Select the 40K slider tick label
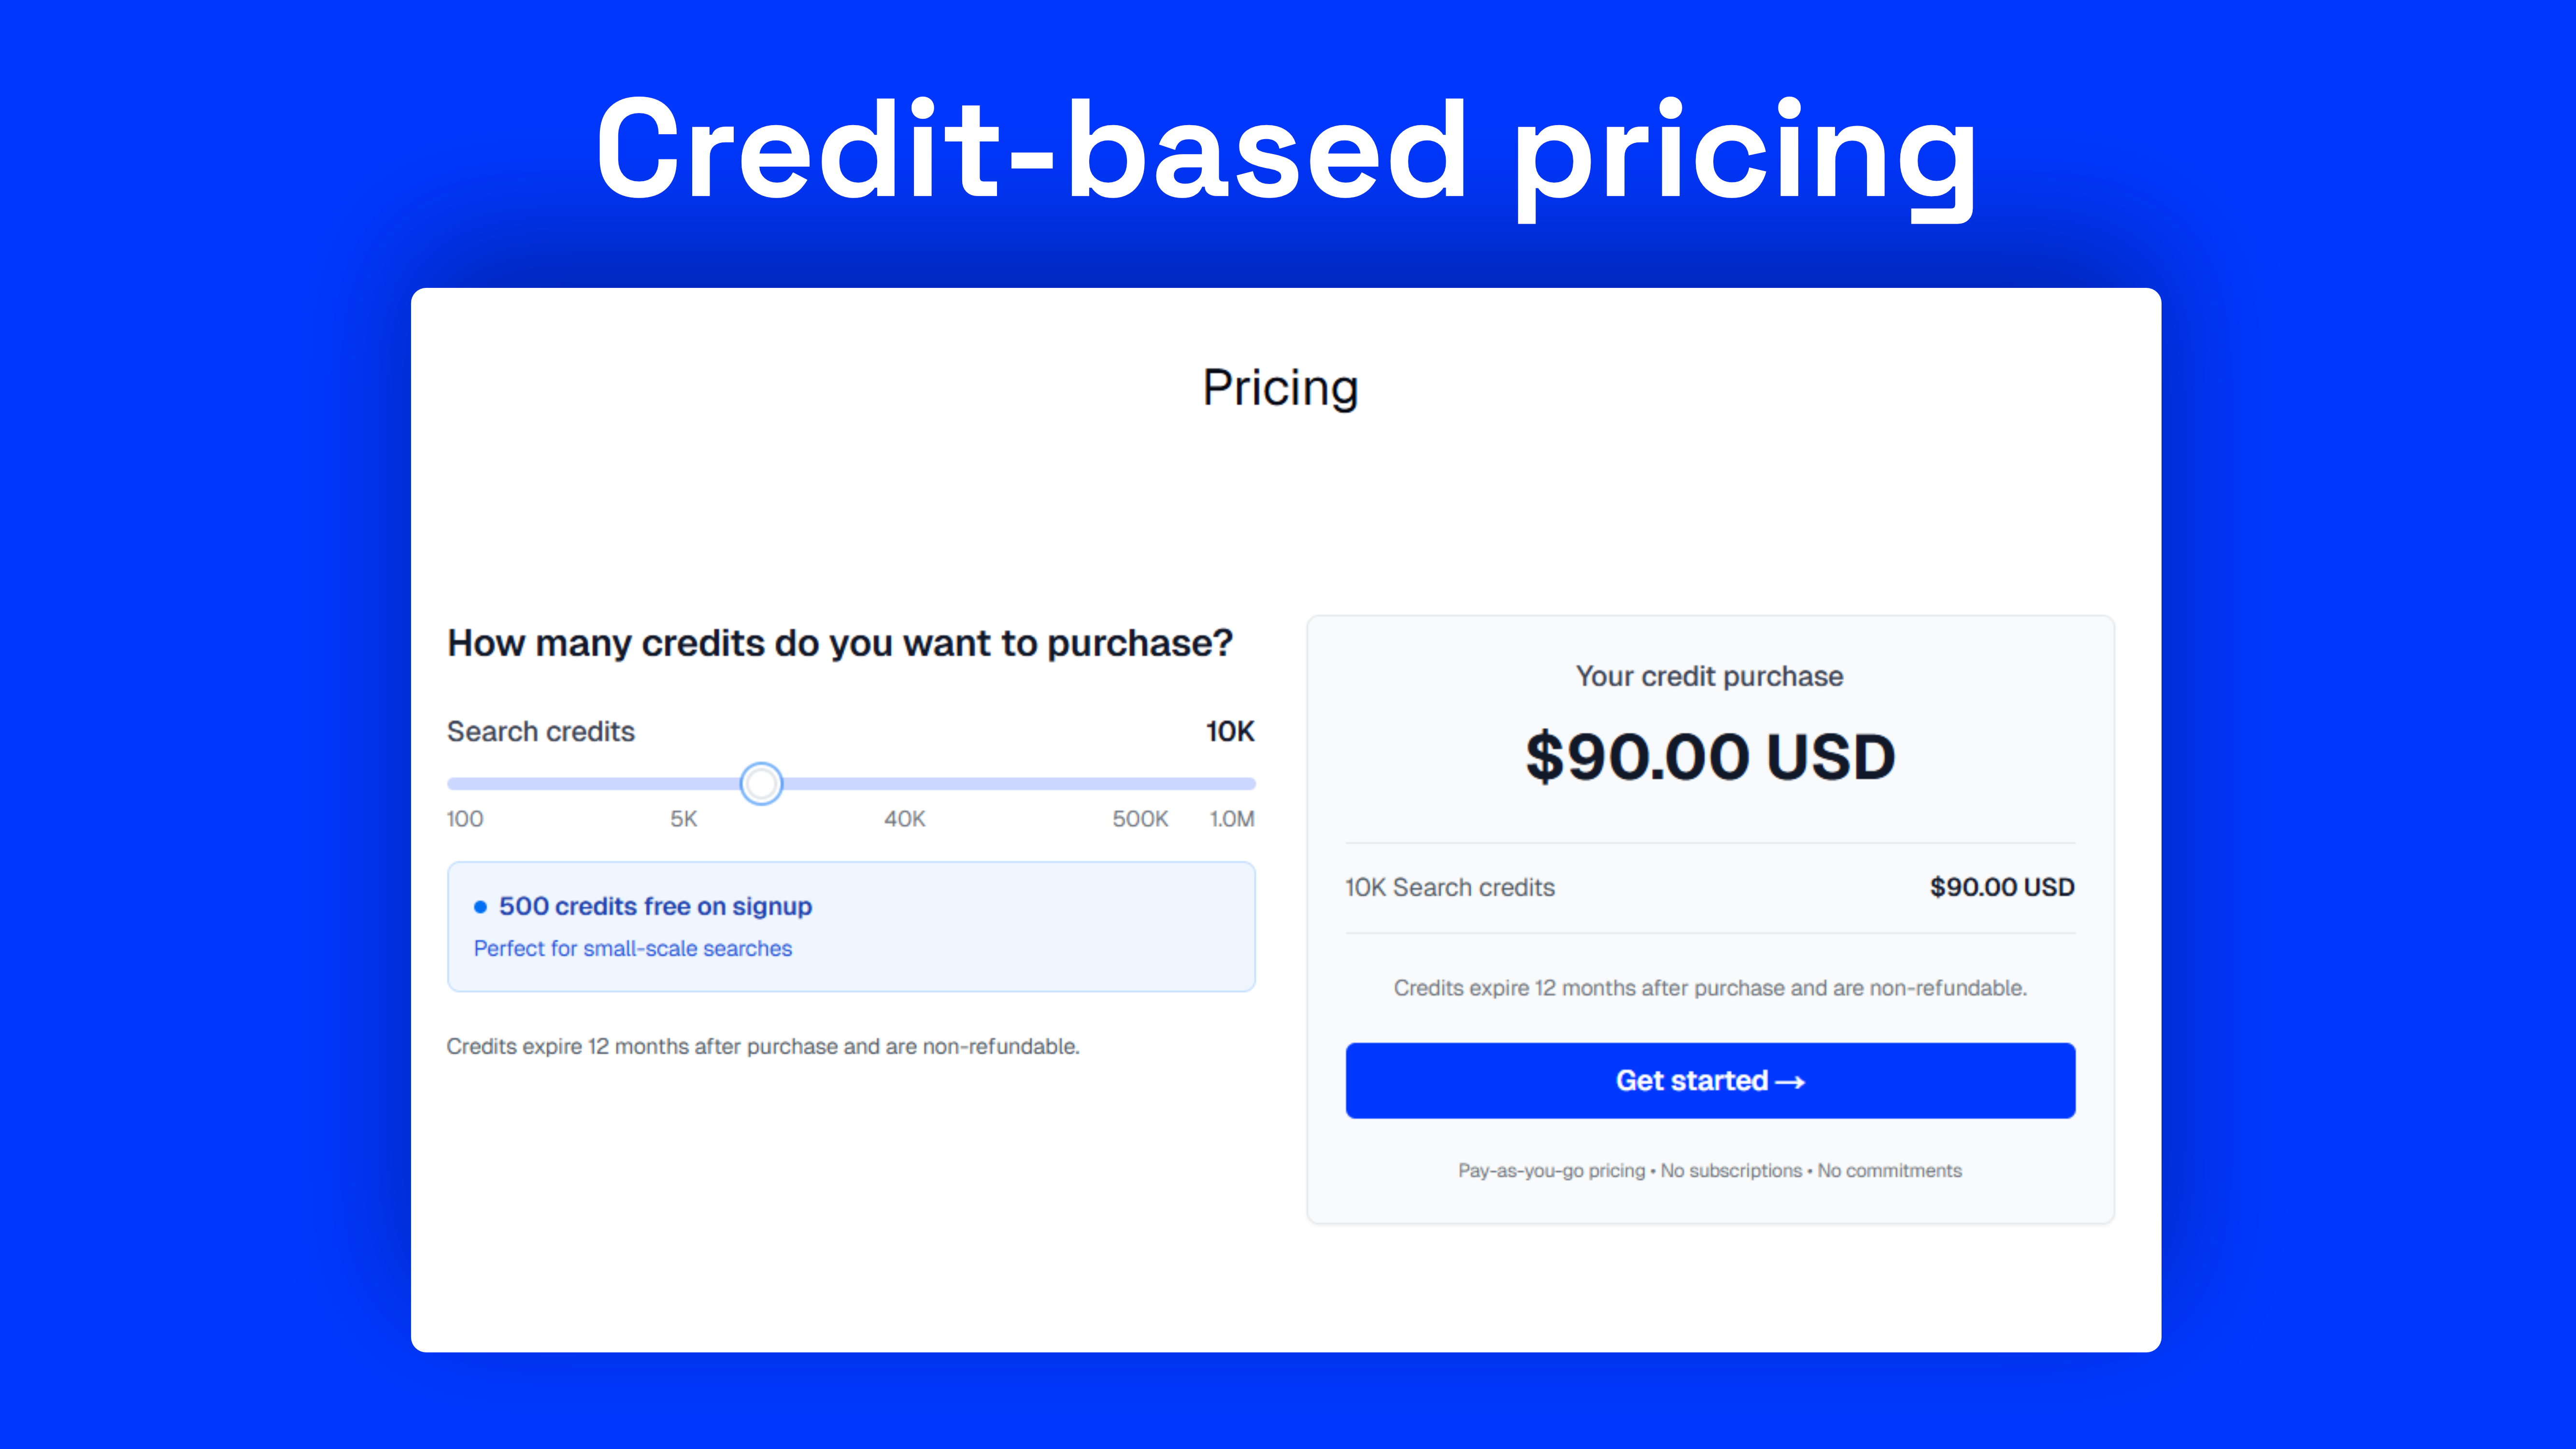 click(x=905, y=819)
